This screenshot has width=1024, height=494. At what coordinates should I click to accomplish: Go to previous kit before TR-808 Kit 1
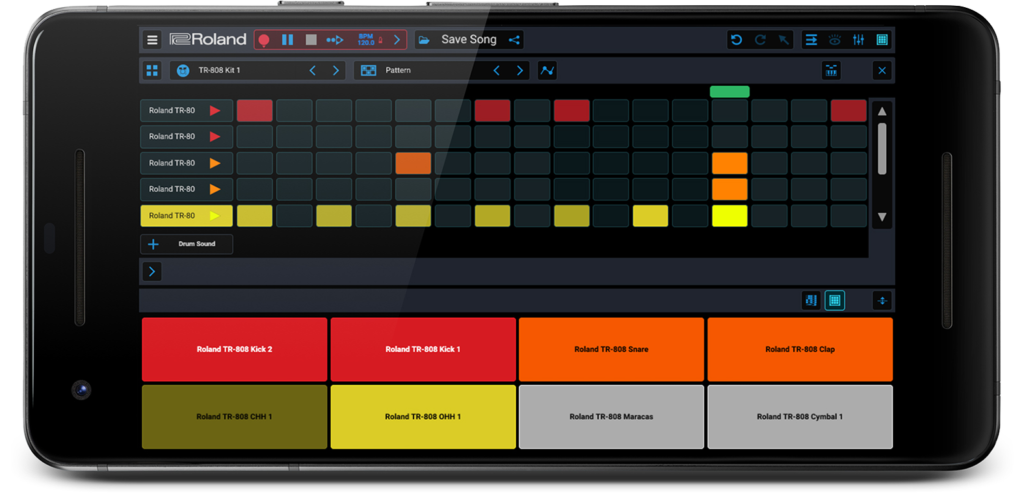tap(312, 71)
